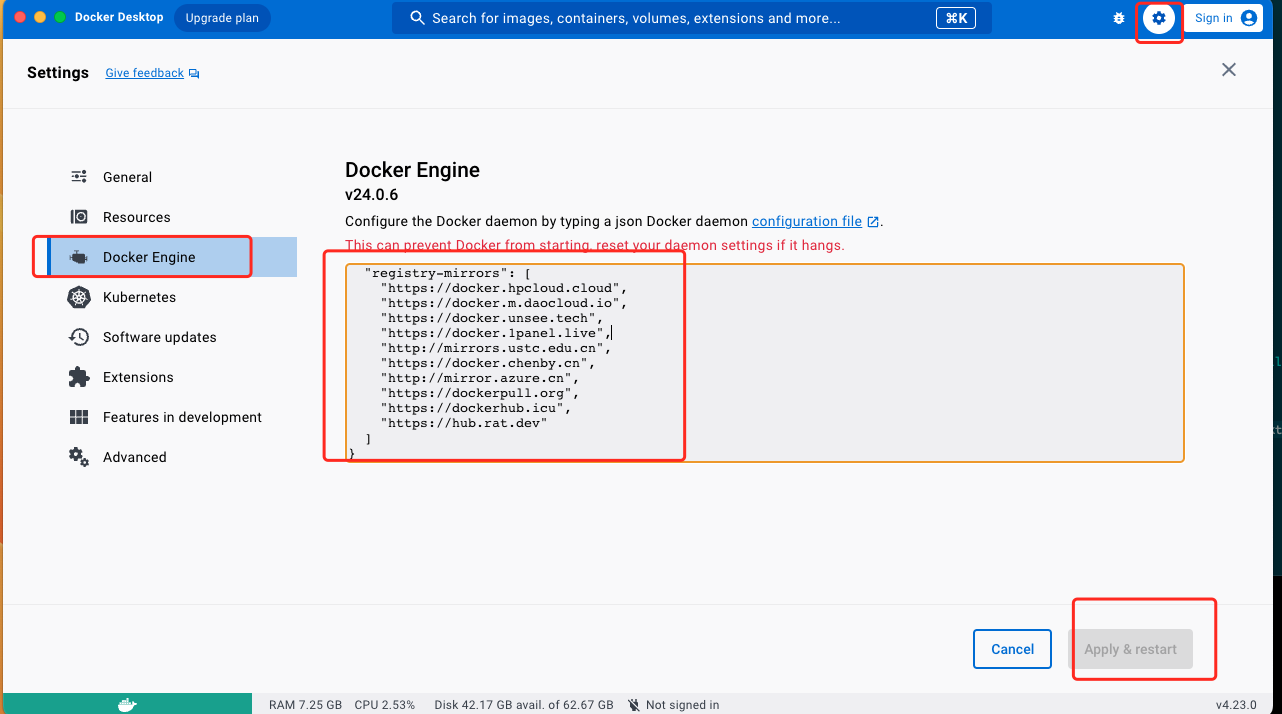Click the docker.chenby.cn mirror line
1282x714 pixels.
point(488,363)
